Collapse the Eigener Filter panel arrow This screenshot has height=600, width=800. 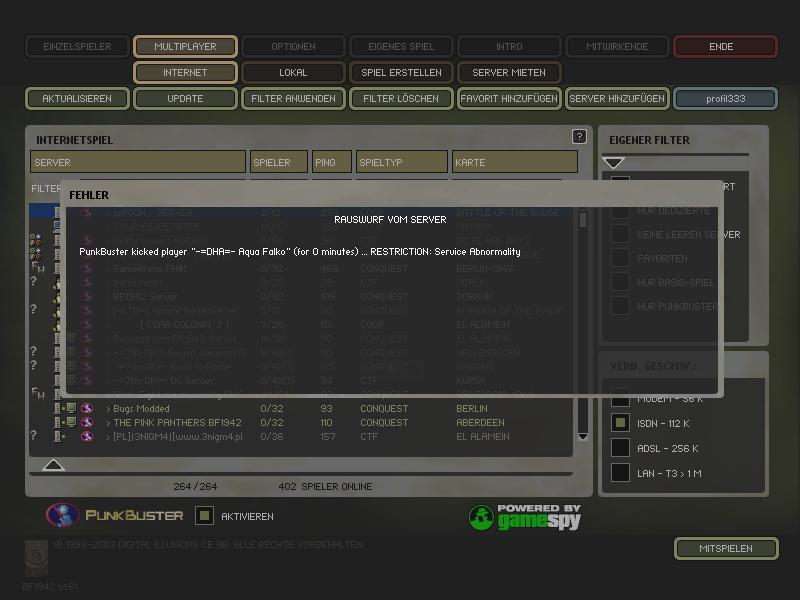point(613,162)
